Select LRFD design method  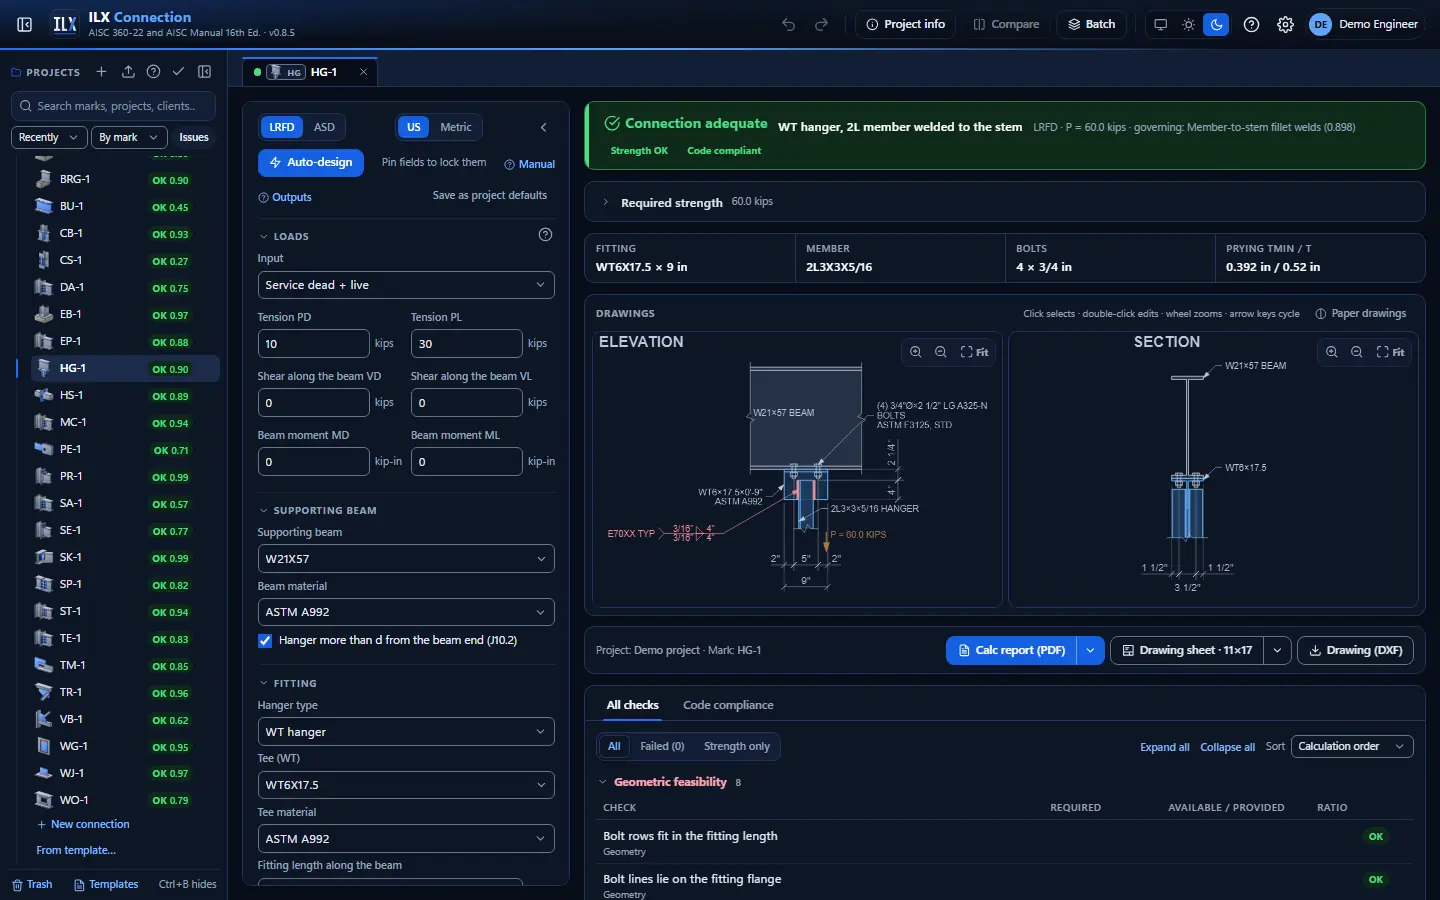282,127
